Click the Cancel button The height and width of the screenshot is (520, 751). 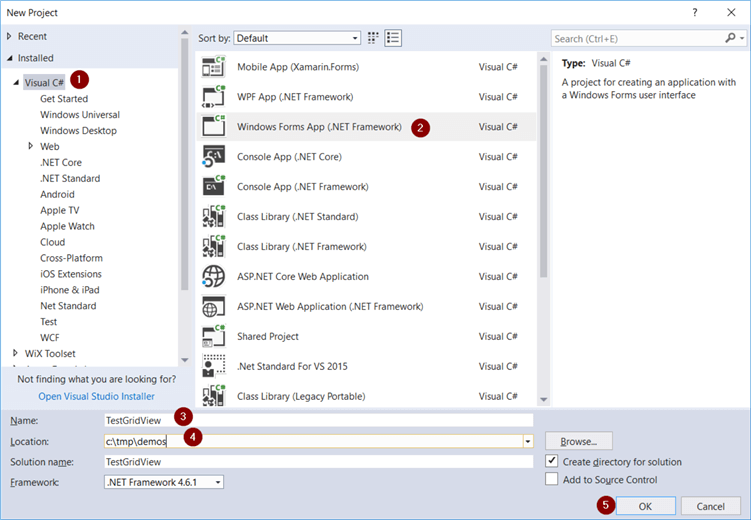point(710,506)
